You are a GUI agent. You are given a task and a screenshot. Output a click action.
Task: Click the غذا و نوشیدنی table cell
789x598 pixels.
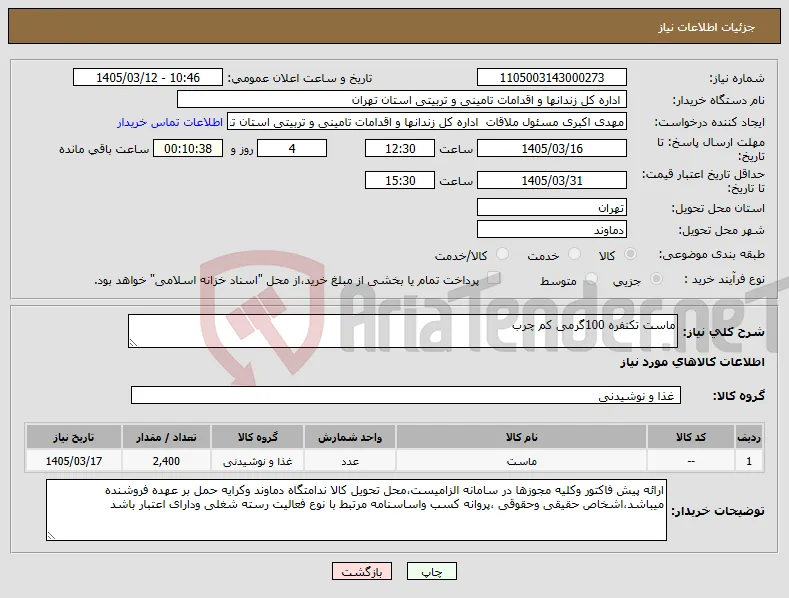[258, 461]
